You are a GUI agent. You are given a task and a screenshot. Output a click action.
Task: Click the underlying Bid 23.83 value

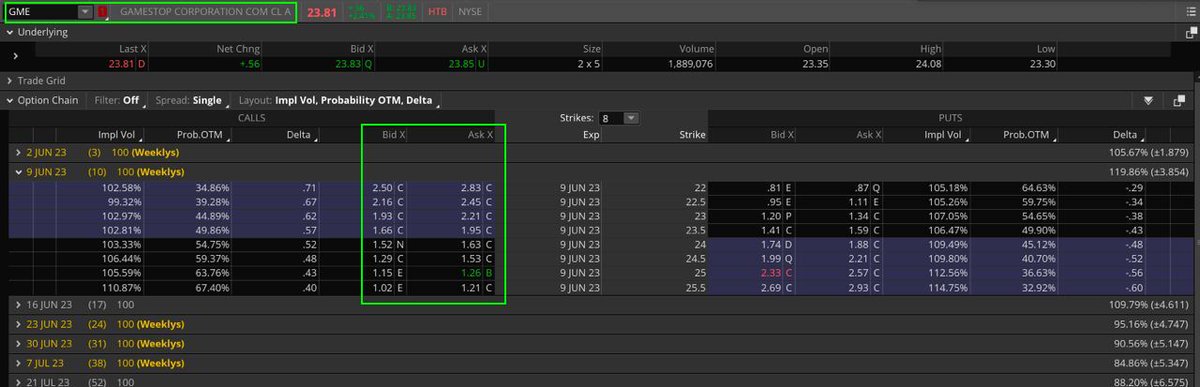pyautogui.click(x=348, y=63)
